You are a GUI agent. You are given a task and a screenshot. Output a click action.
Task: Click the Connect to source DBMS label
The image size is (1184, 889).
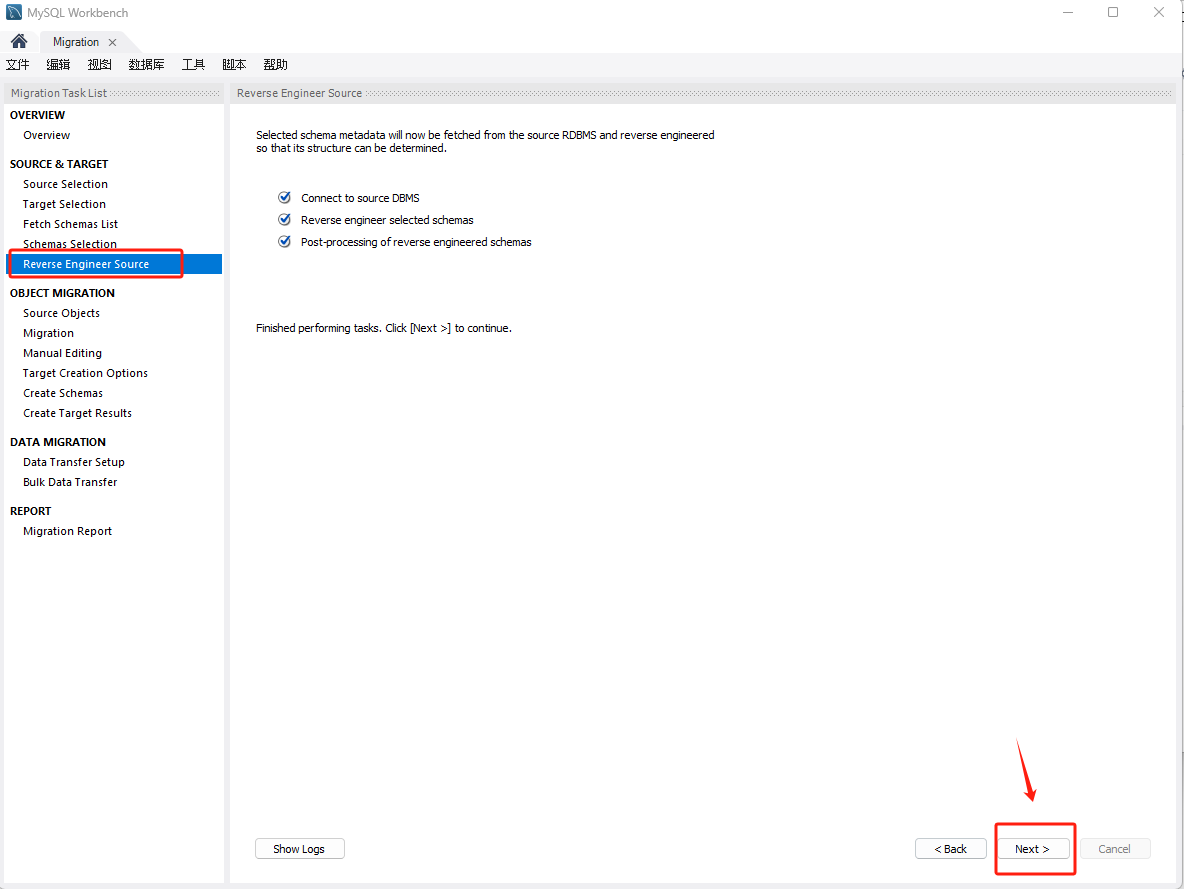tap(360, 198)
